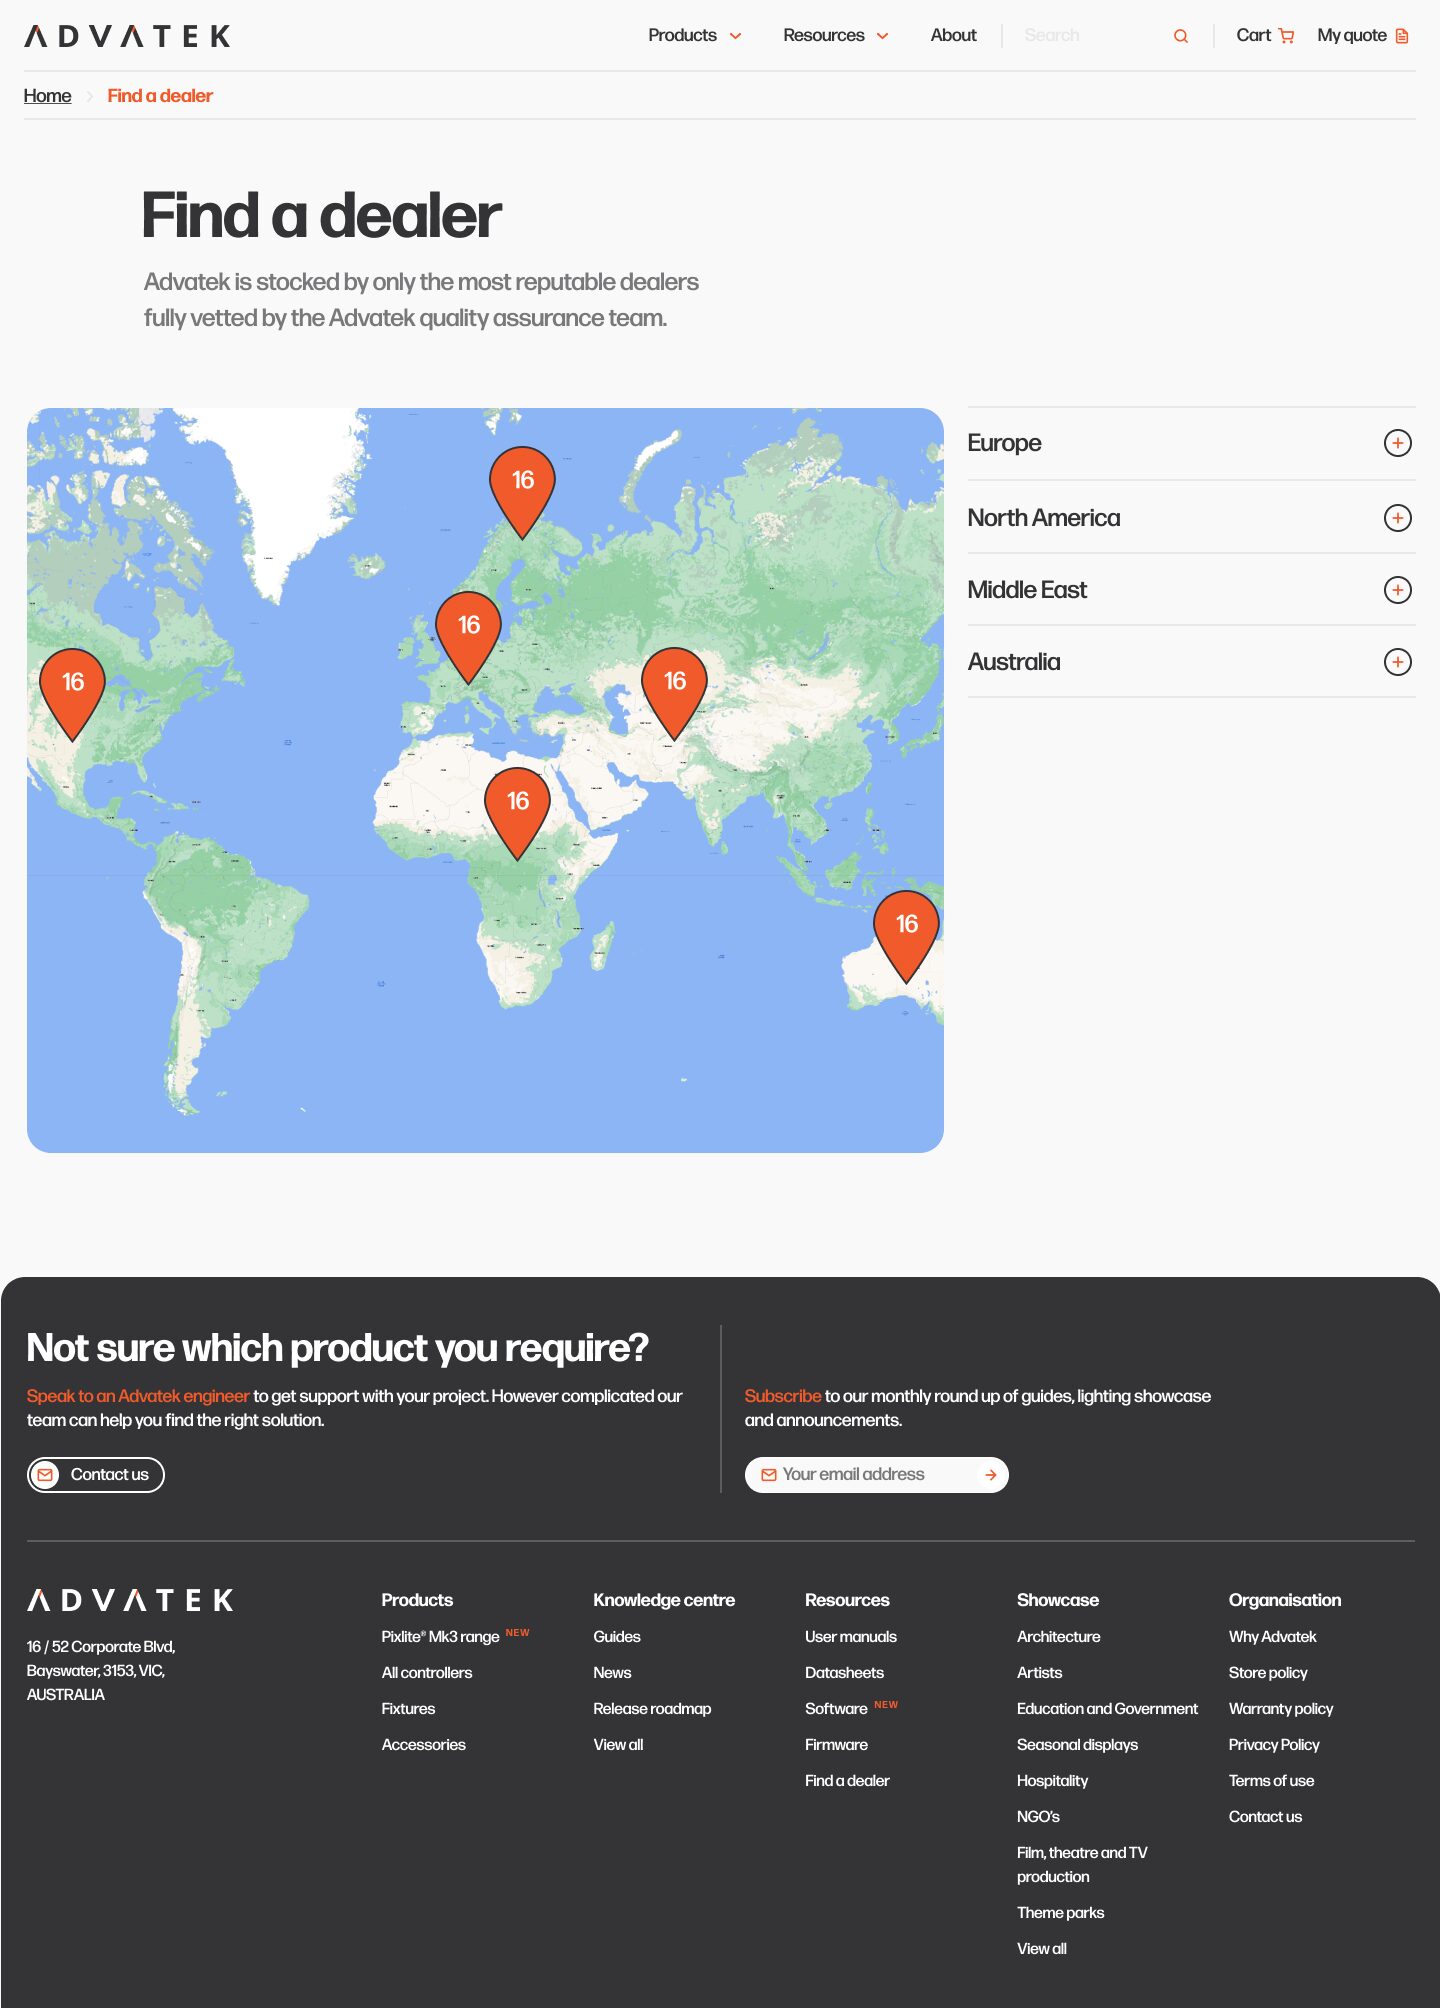Open My quote document icon
This screenshot has width=1440, height=2008.
1402,36
